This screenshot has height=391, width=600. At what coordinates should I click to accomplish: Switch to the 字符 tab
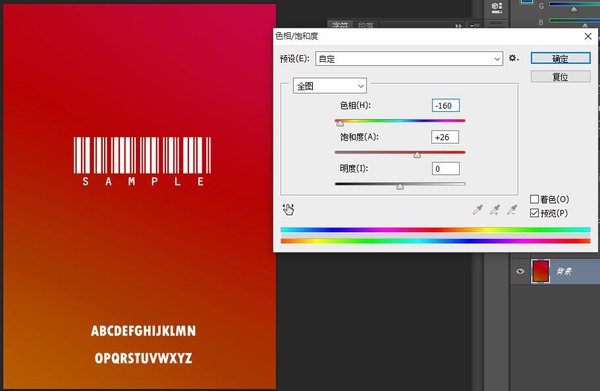[340, 25]
